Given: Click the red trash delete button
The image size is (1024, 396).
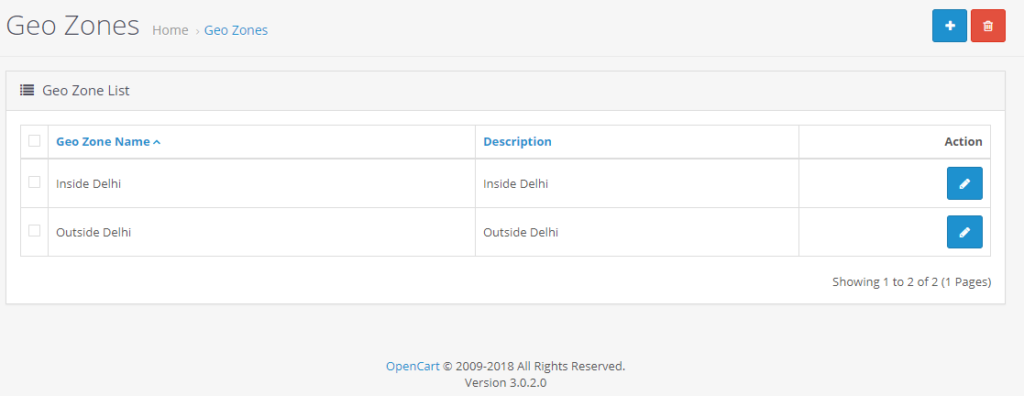Looking at the screenshot, I should [988, 25].
